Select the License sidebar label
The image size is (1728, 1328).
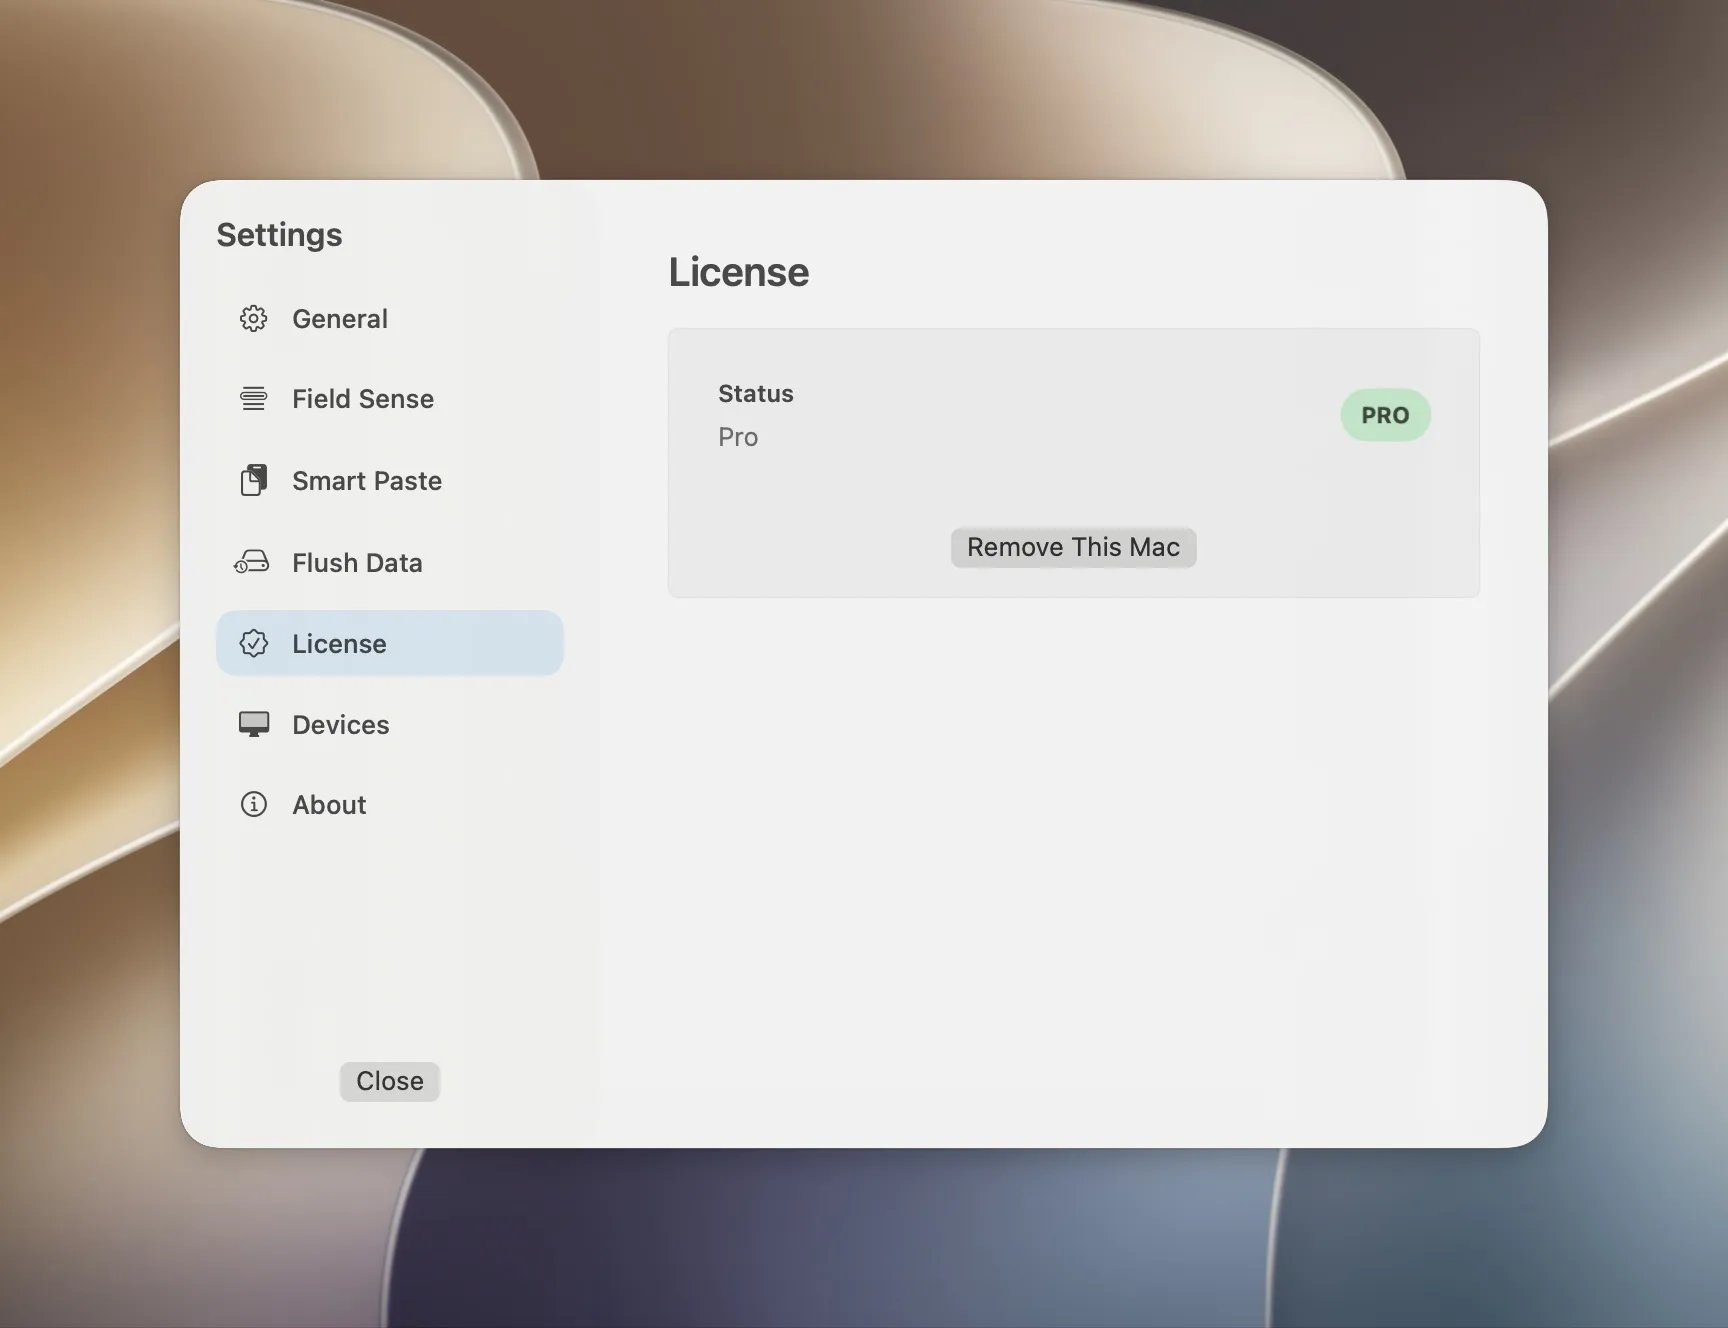(339, 644)
